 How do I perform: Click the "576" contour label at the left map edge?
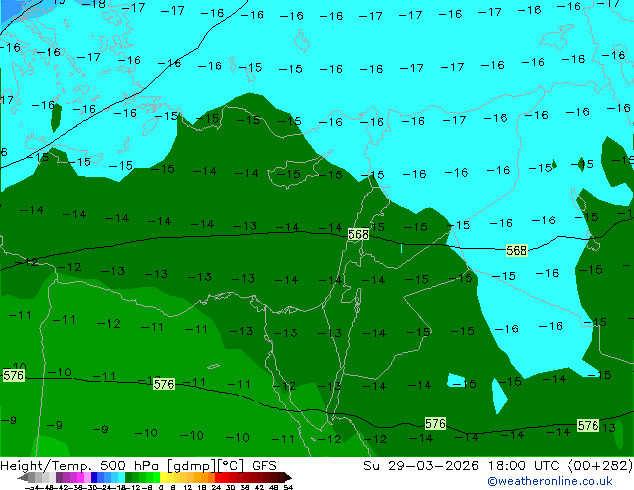[x=14, y=376]
